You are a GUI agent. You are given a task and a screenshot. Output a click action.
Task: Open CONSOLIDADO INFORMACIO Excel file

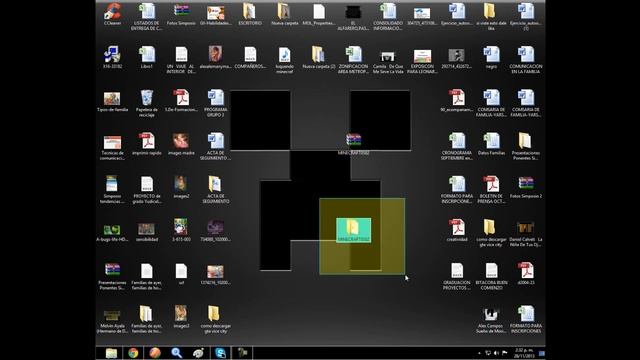pos(388,17)
